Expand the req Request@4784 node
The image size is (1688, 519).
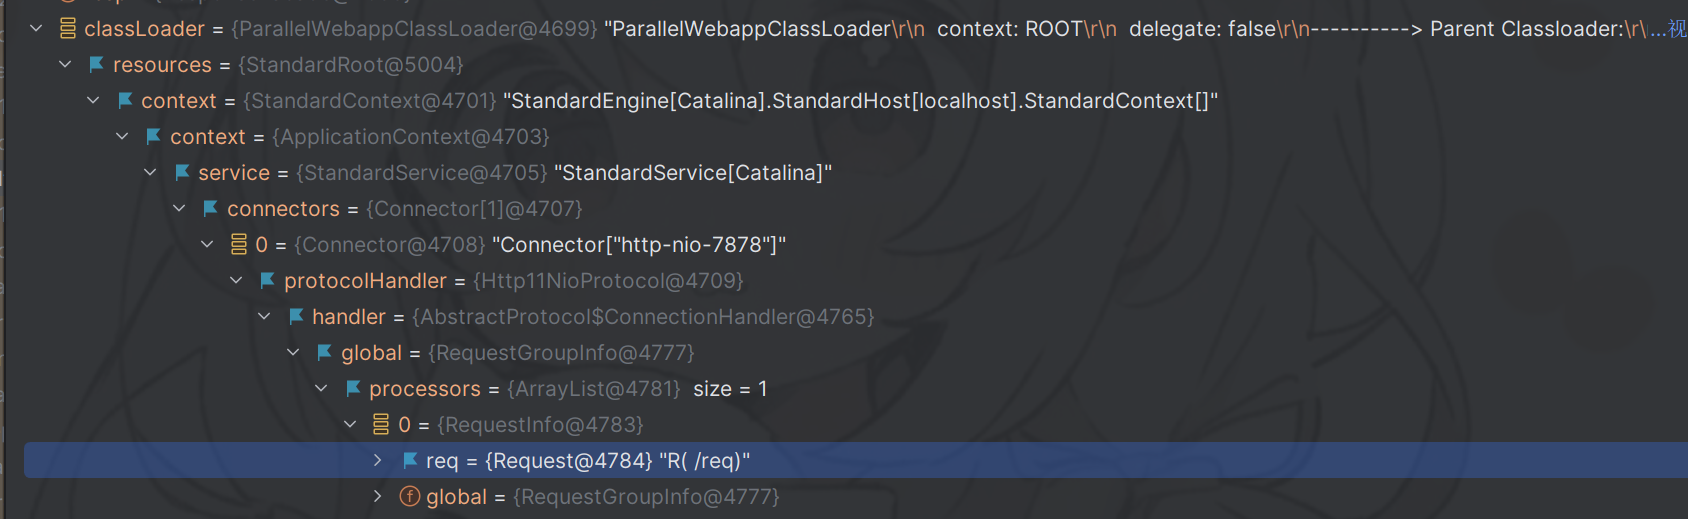point(378,461)
